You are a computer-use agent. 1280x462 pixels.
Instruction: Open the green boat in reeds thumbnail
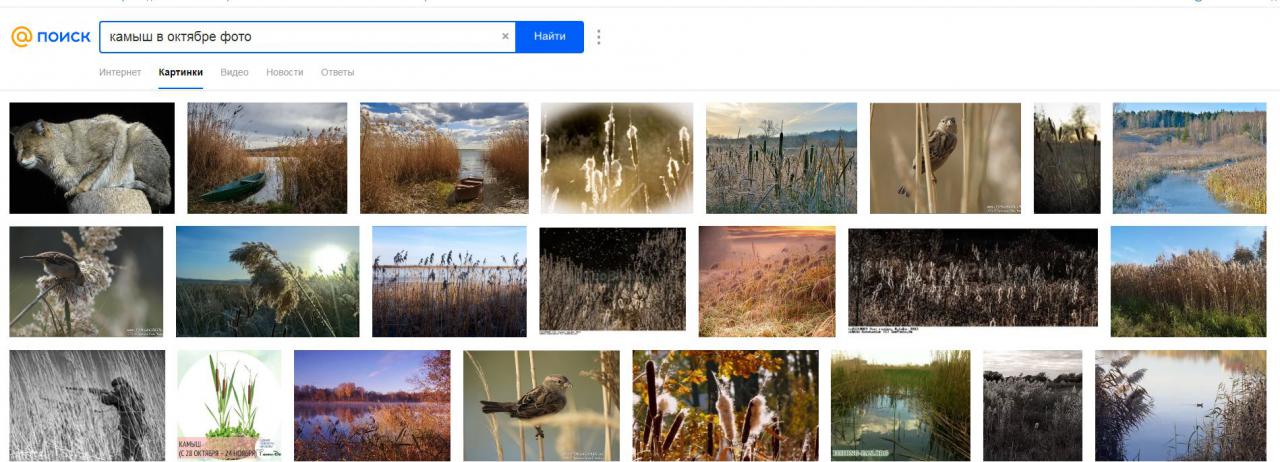[x=267, y=158]
